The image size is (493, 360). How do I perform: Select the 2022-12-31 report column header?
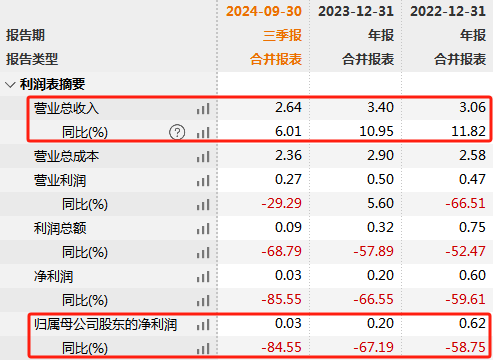pyautogui.click(x=448, y=11)
